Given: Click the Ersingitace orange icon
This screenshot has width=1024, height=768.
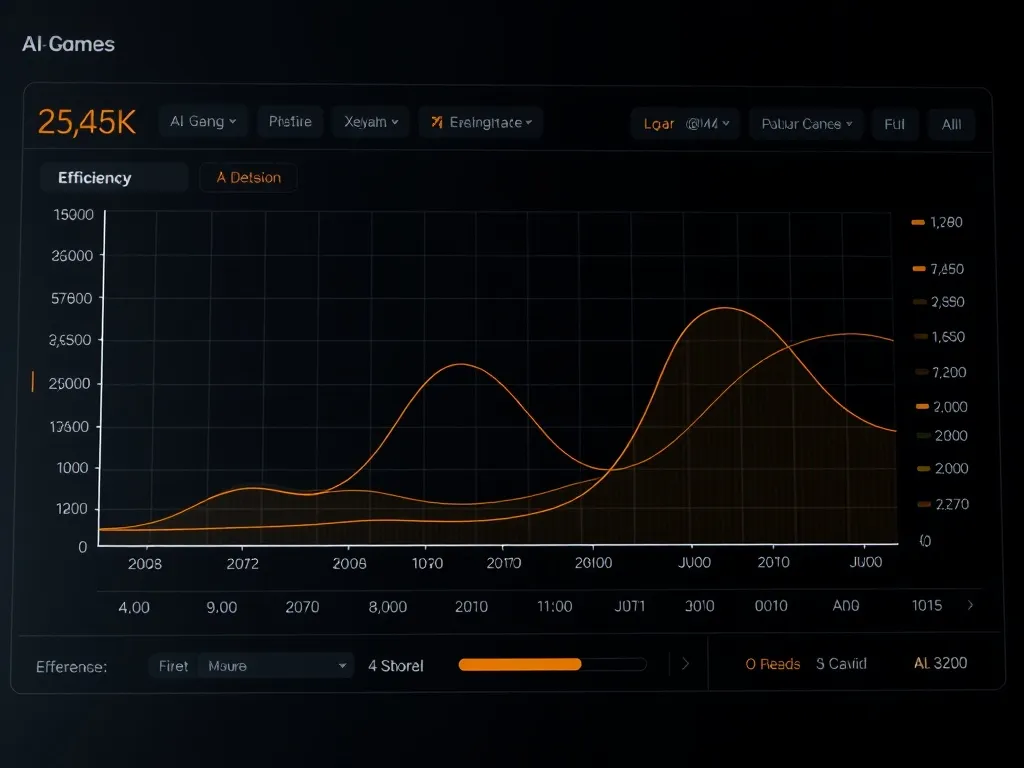Looking at the screenshot, I should (x=437, y=122).
